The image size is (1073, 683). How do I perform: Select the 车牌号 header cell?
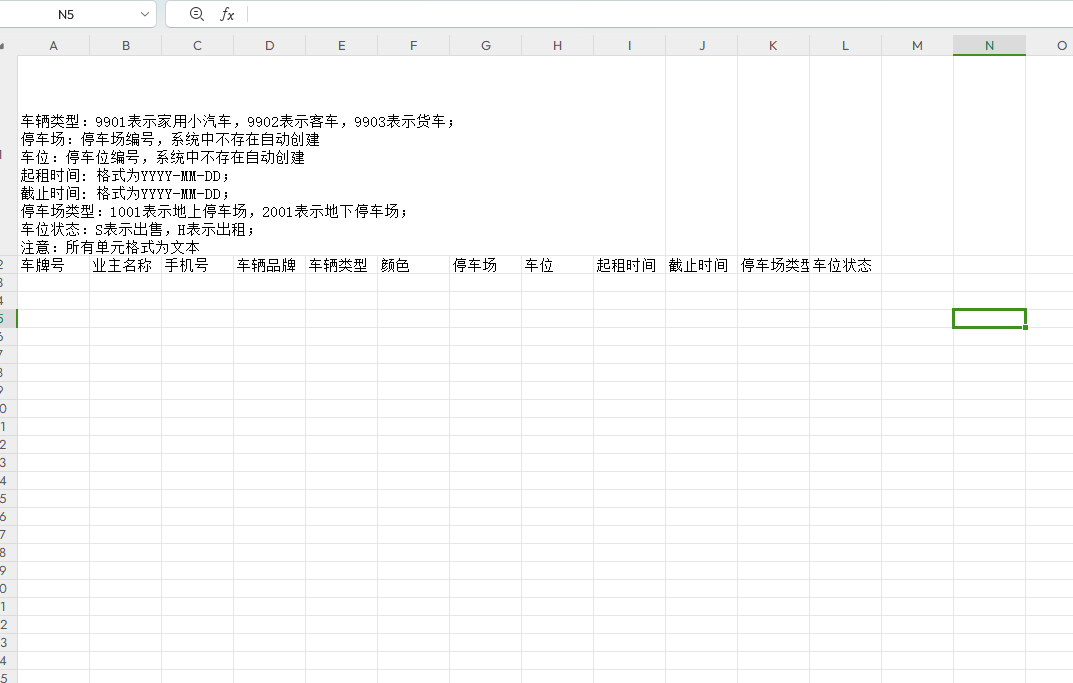click(53, 265)
